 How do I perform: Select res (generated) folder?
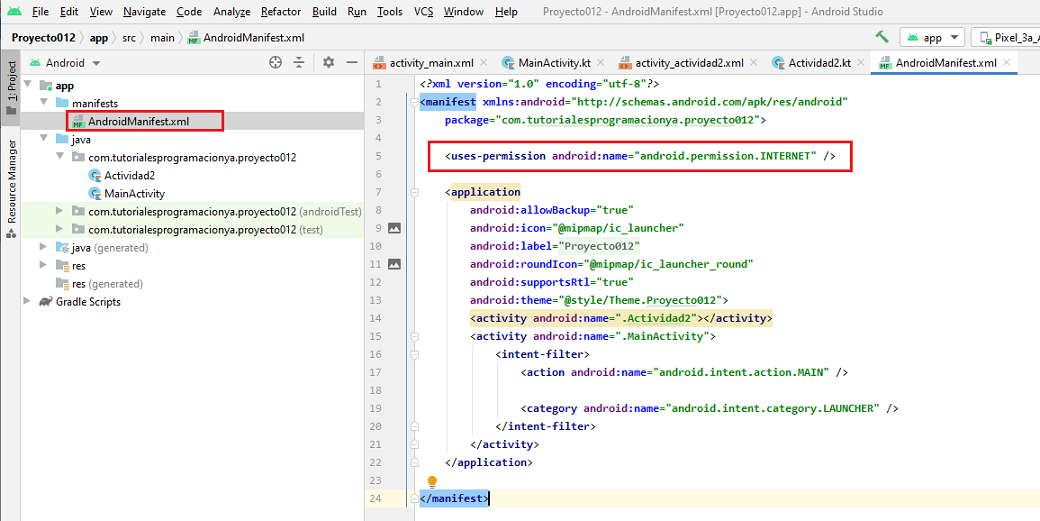coord(107,284)
